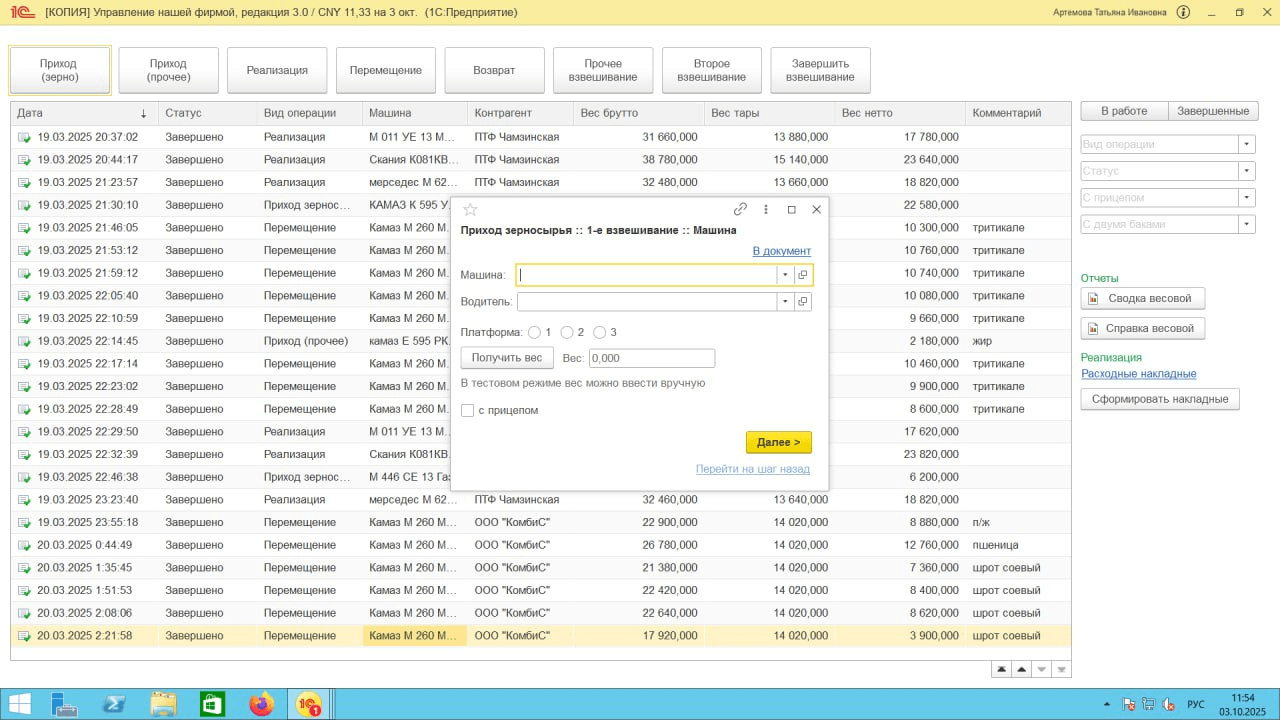Open the info icon in title bar
The image size is (1280, 720).
pos(1184,13)
